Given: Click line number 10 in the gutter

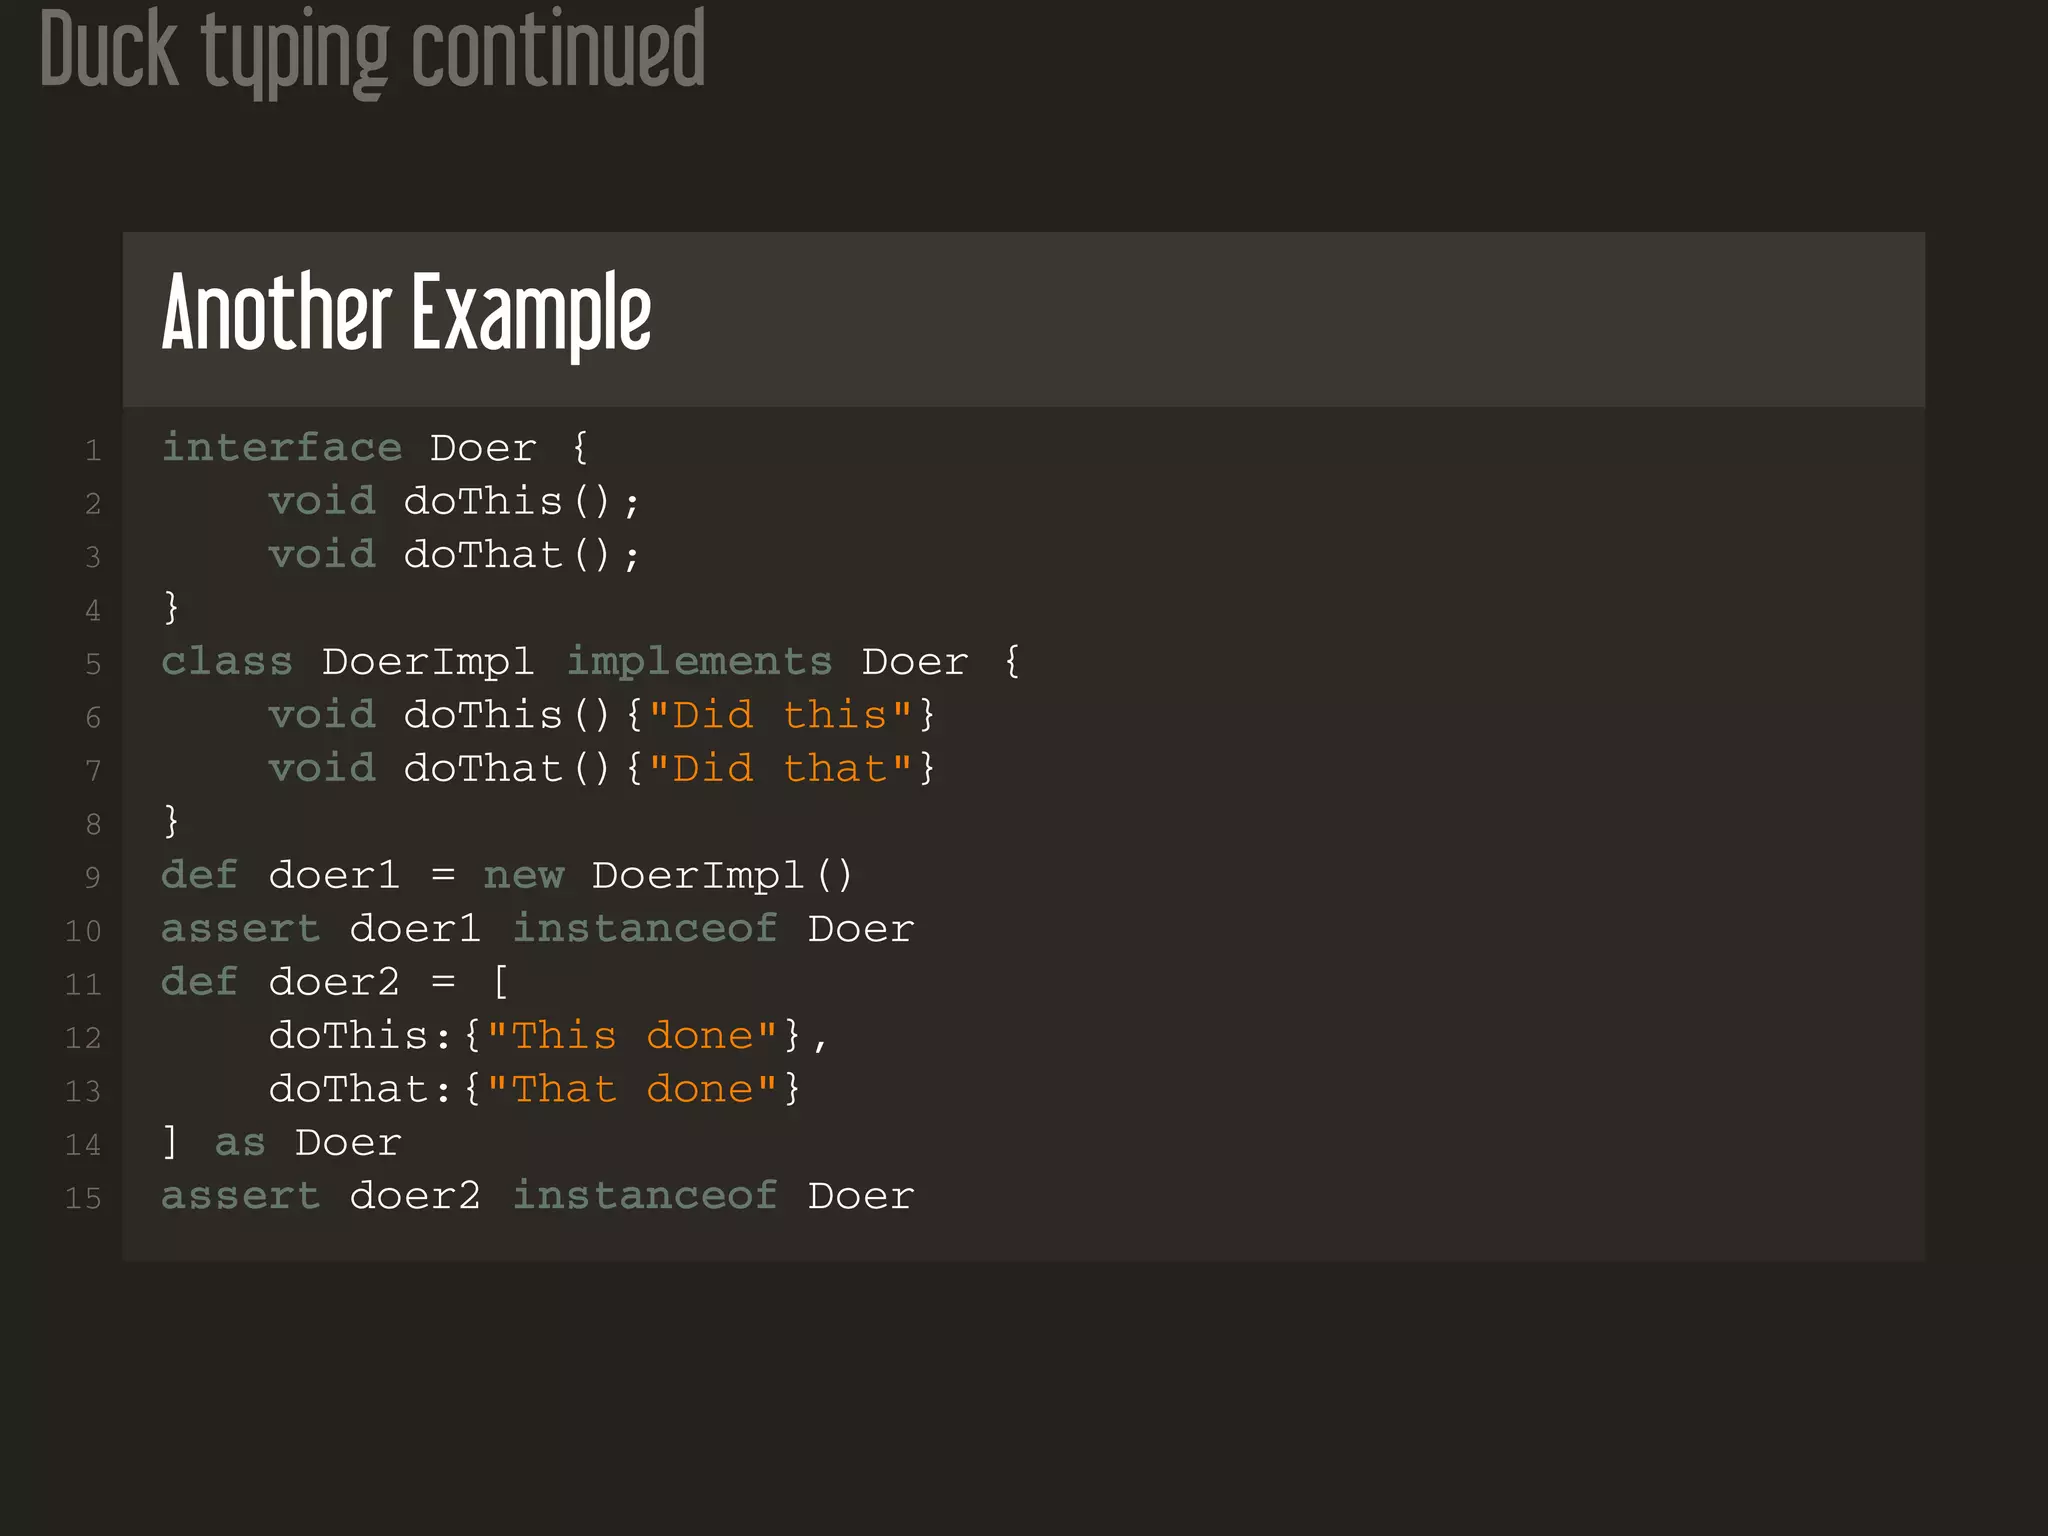Looking at the screenshot, I should pyautogui.click(x=83, y=931).
